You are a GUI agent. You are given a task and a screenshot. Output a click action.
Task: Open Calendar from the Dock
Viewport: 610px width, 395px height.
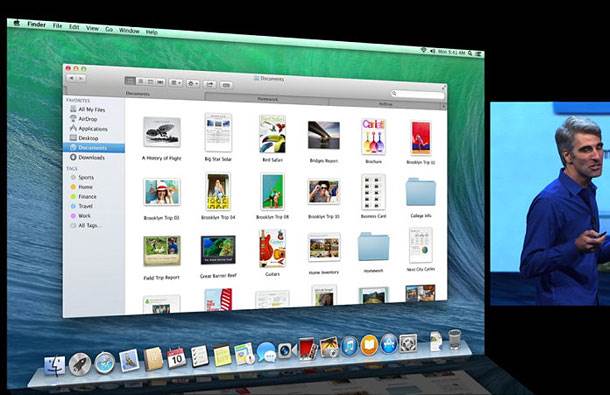pyautogui.click(x=176, y=358)
